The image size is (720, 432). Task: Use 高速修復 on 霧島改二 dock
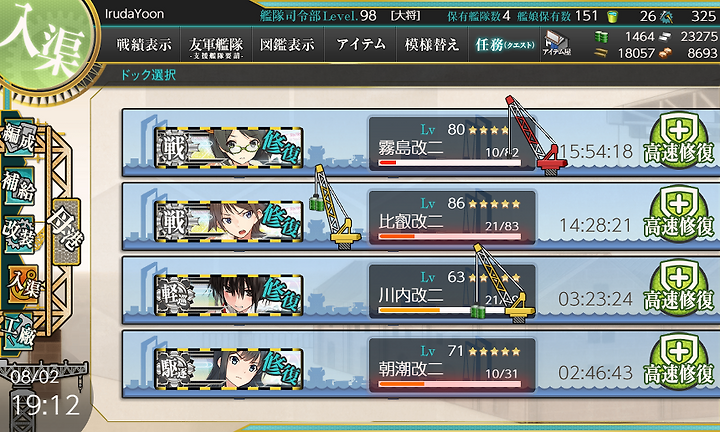click(x=679, y=141)
